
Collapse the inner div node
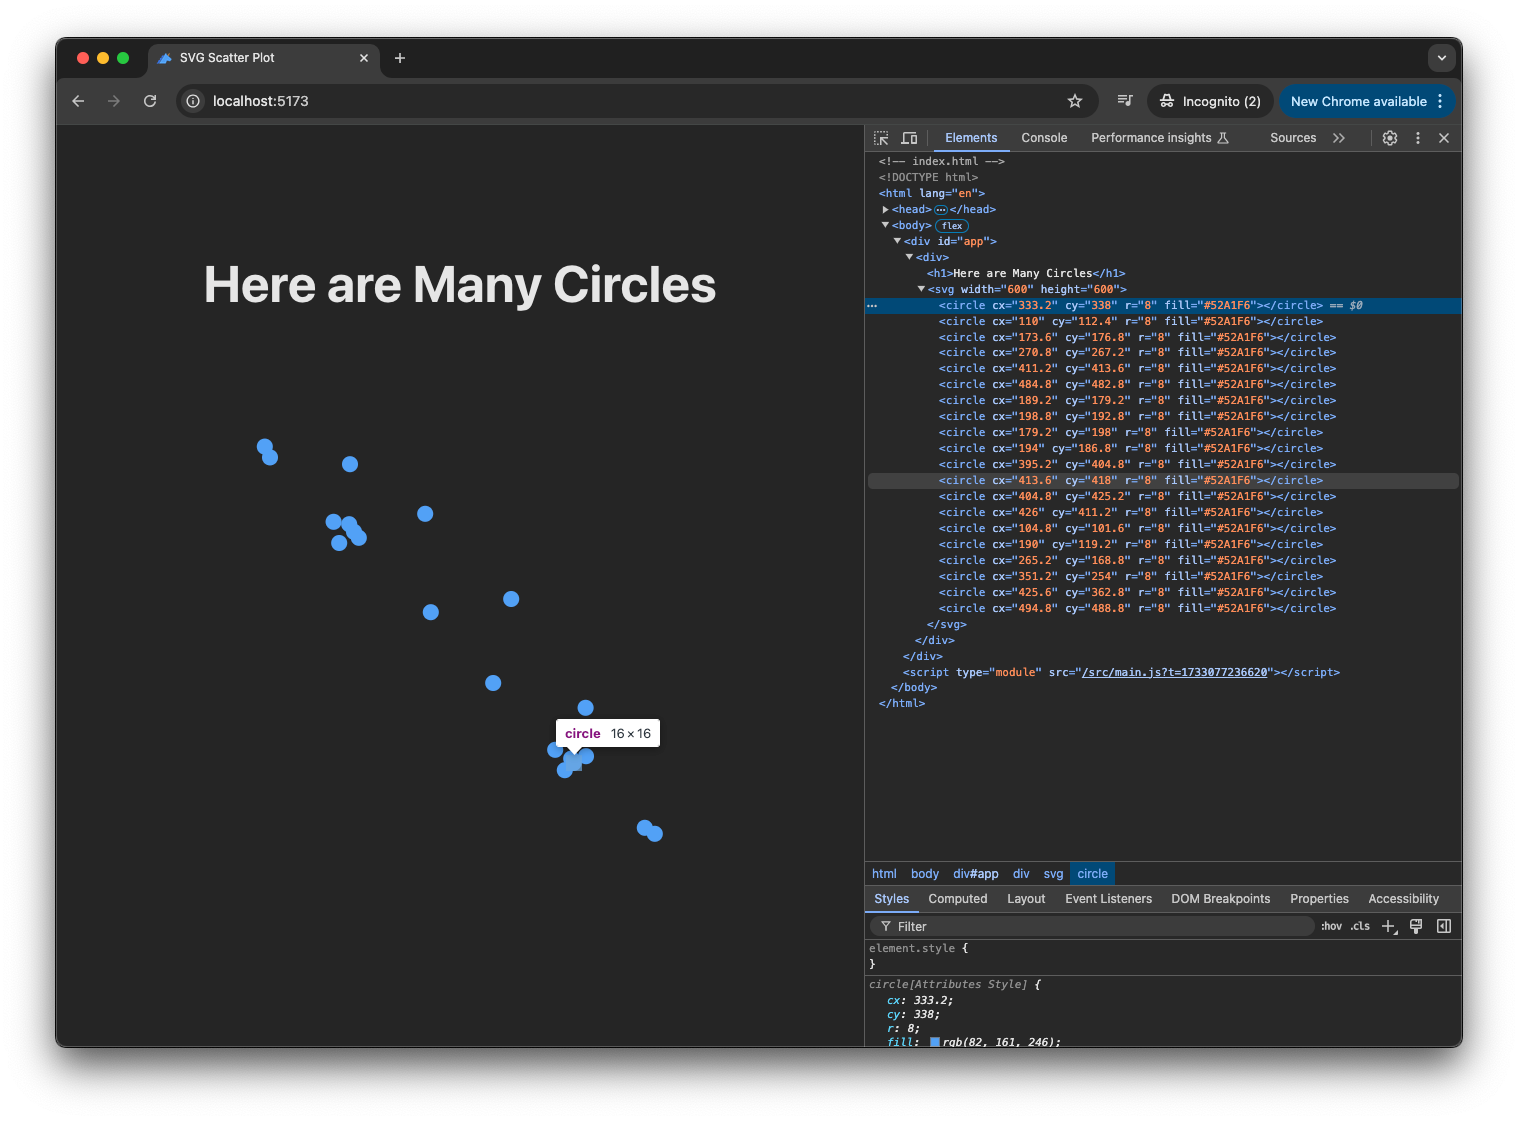tap(909, 258)
